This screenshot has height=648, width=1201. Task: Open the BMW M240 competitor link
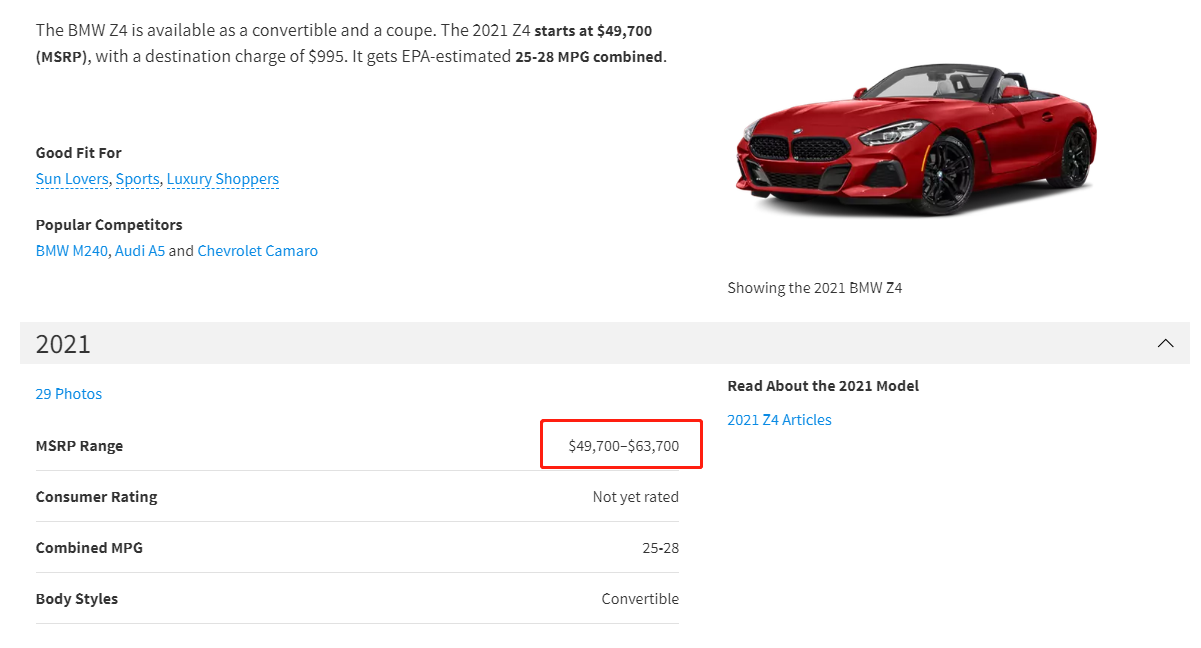(71, 251)
